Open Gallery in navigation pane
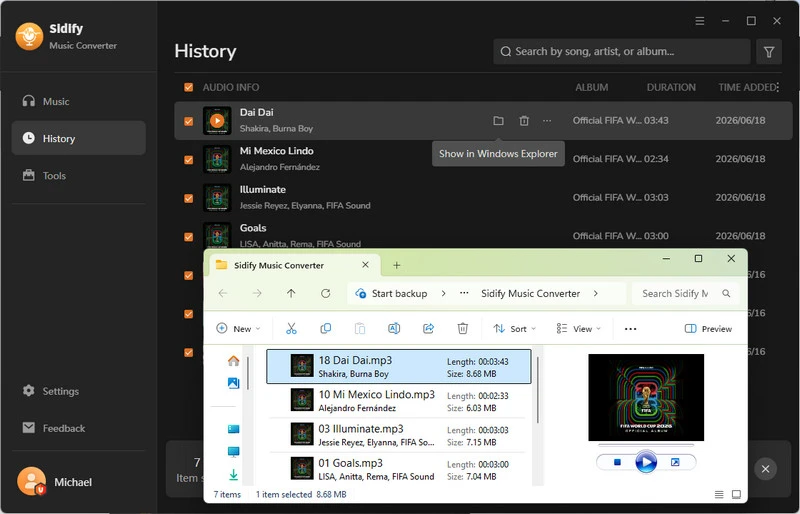The height and width of the screenshot is (514, 800). [233, 383]
